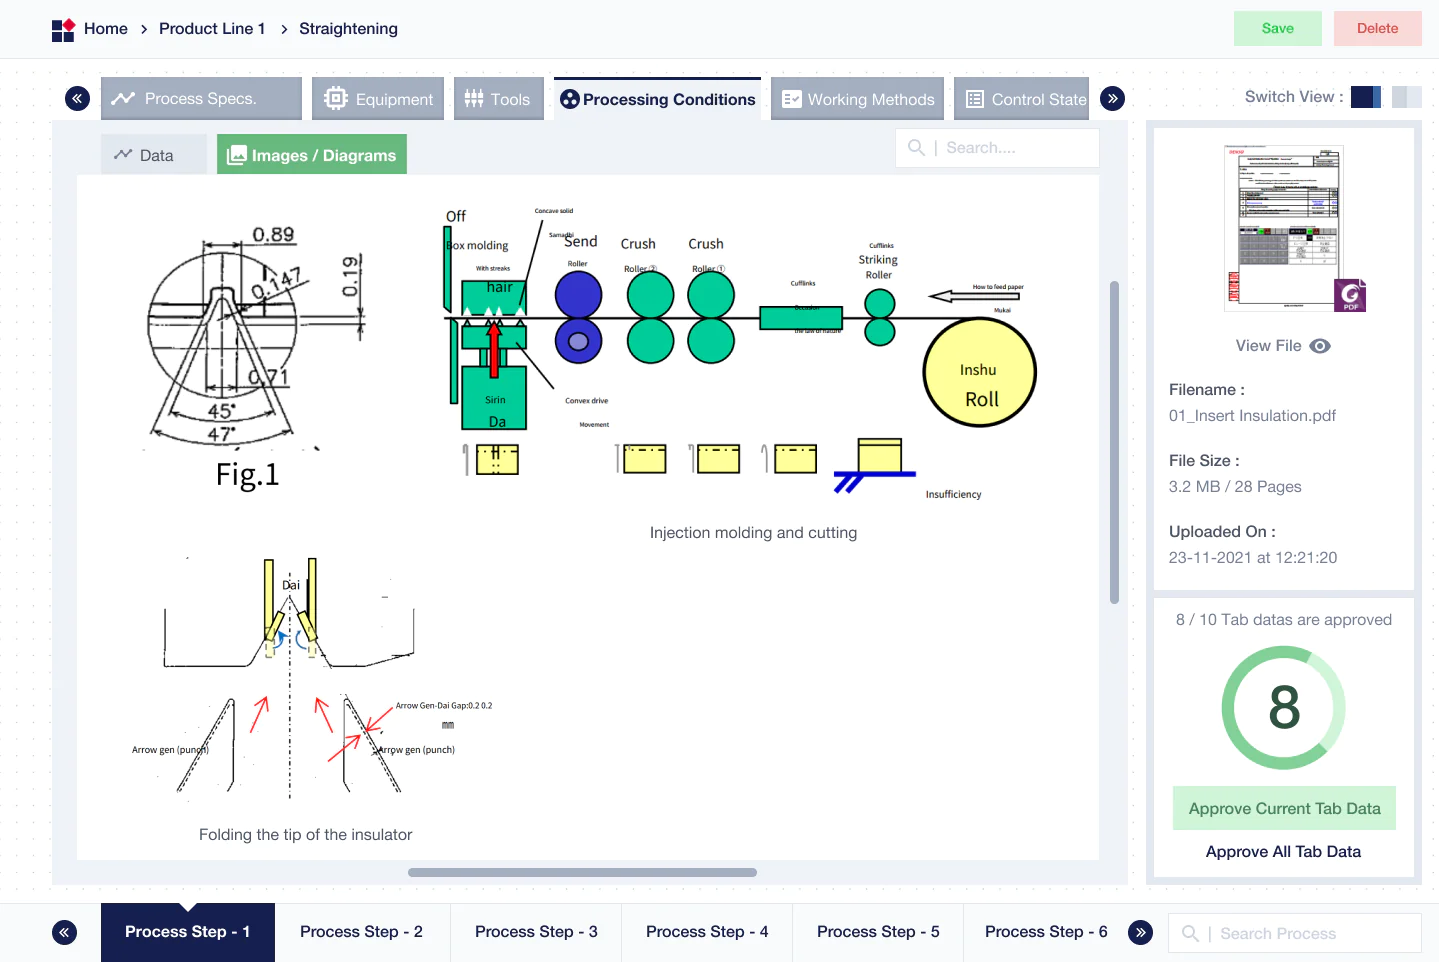The height and width of the screenshot is (962, 1439).
Task: Click the Tools icon
Action: (x=474, y=99)
